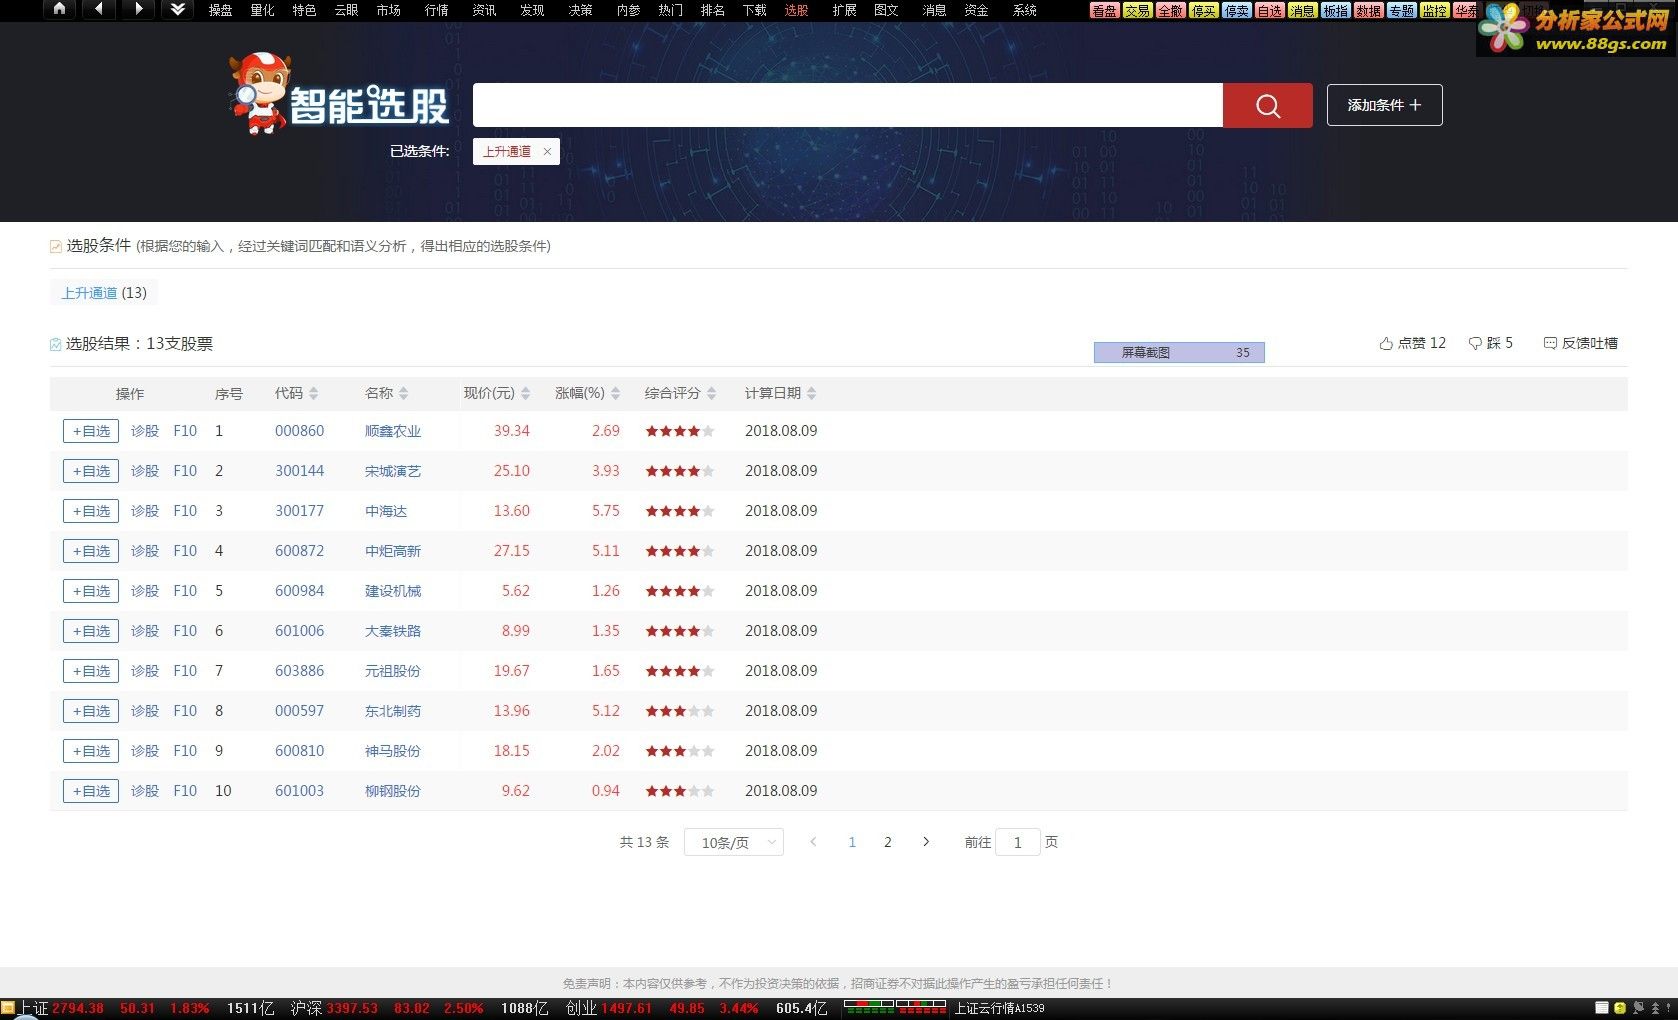This screenshot has height=1020, width=1678.
Task: Click the 添加条件 + button
Action: 1384,105
